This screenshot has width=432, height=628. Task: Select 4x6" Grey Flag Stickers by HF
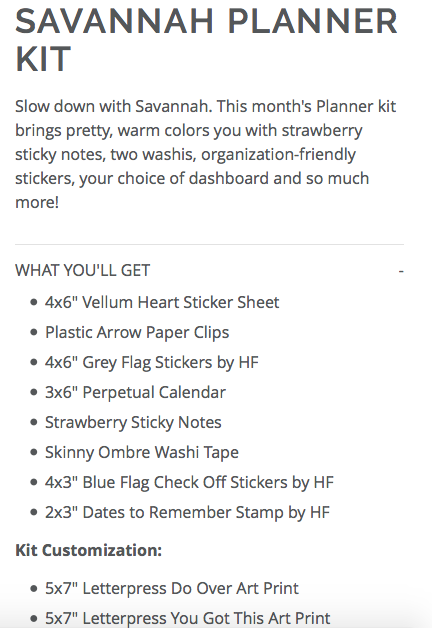point(152,362)
